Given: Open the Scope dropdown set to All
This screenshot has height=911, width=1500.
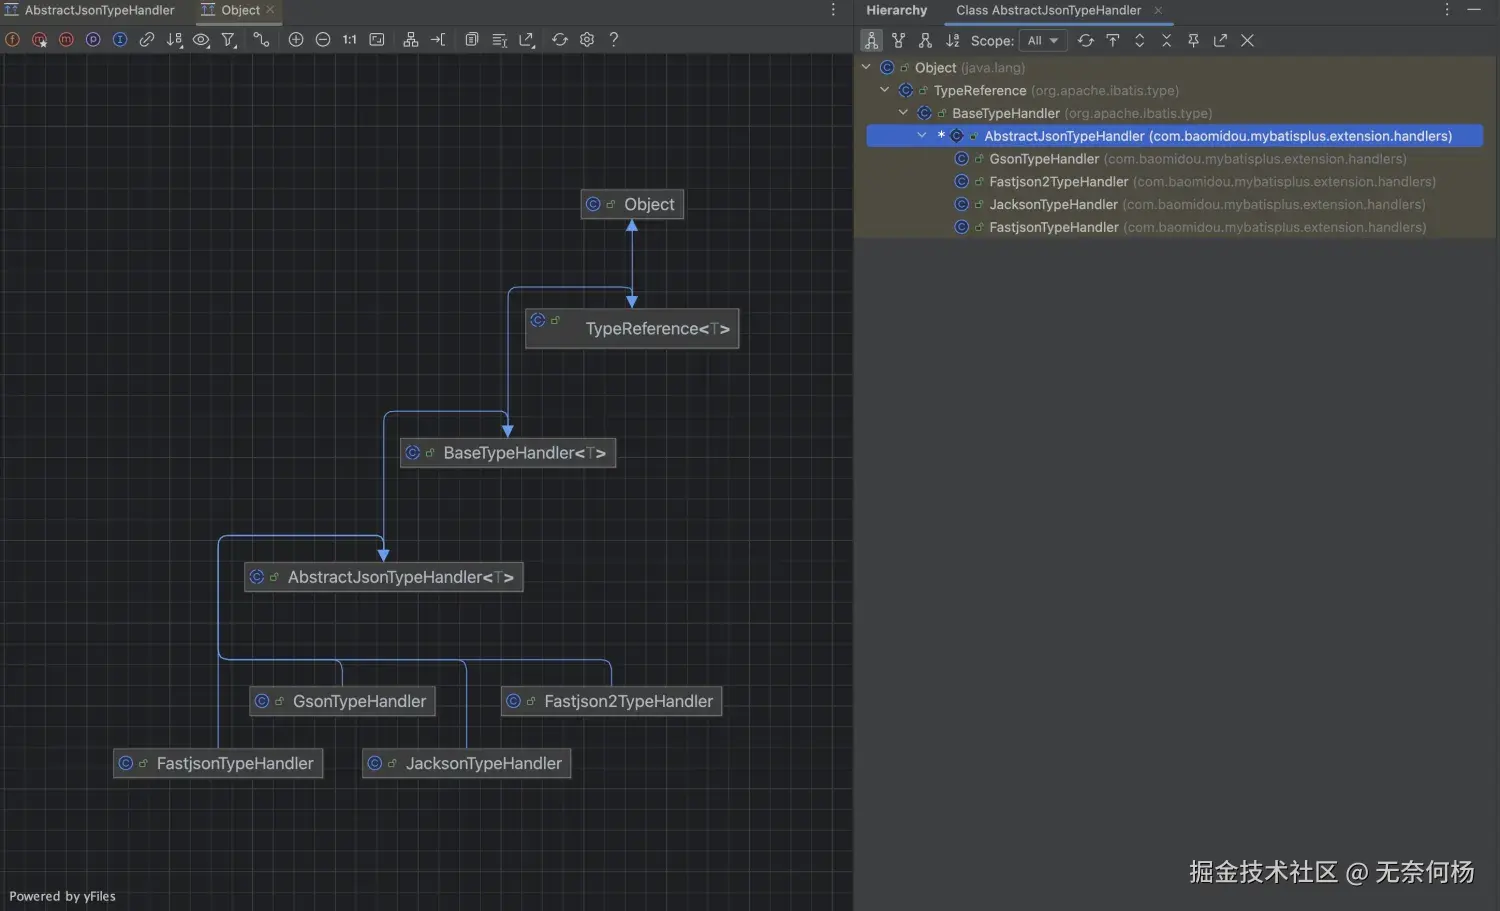Looking at the screenshot, I should click(x=1042, y=41).
